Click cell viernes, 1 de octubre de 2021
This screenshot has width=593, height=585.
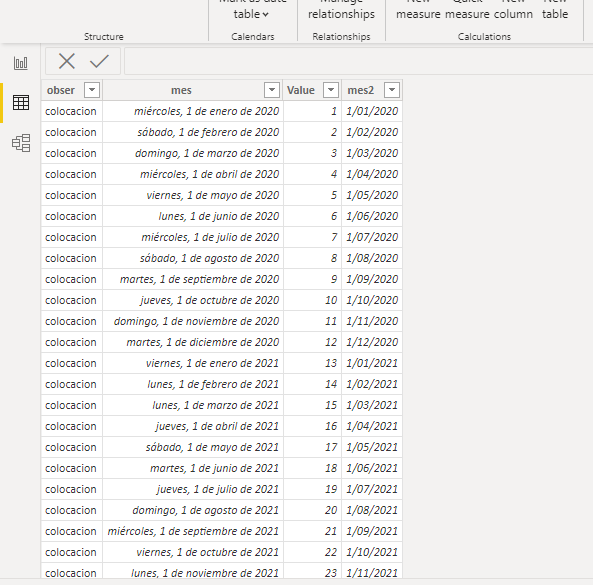point(193,552)
